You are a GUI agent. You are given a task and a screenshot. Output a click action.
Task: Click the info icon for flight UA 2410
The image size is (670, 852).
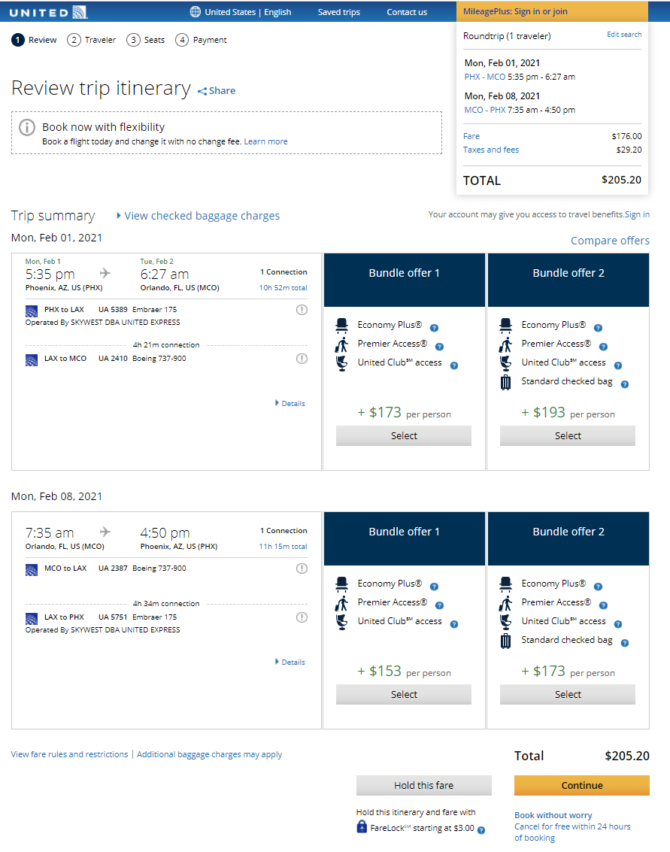[302, 359]
